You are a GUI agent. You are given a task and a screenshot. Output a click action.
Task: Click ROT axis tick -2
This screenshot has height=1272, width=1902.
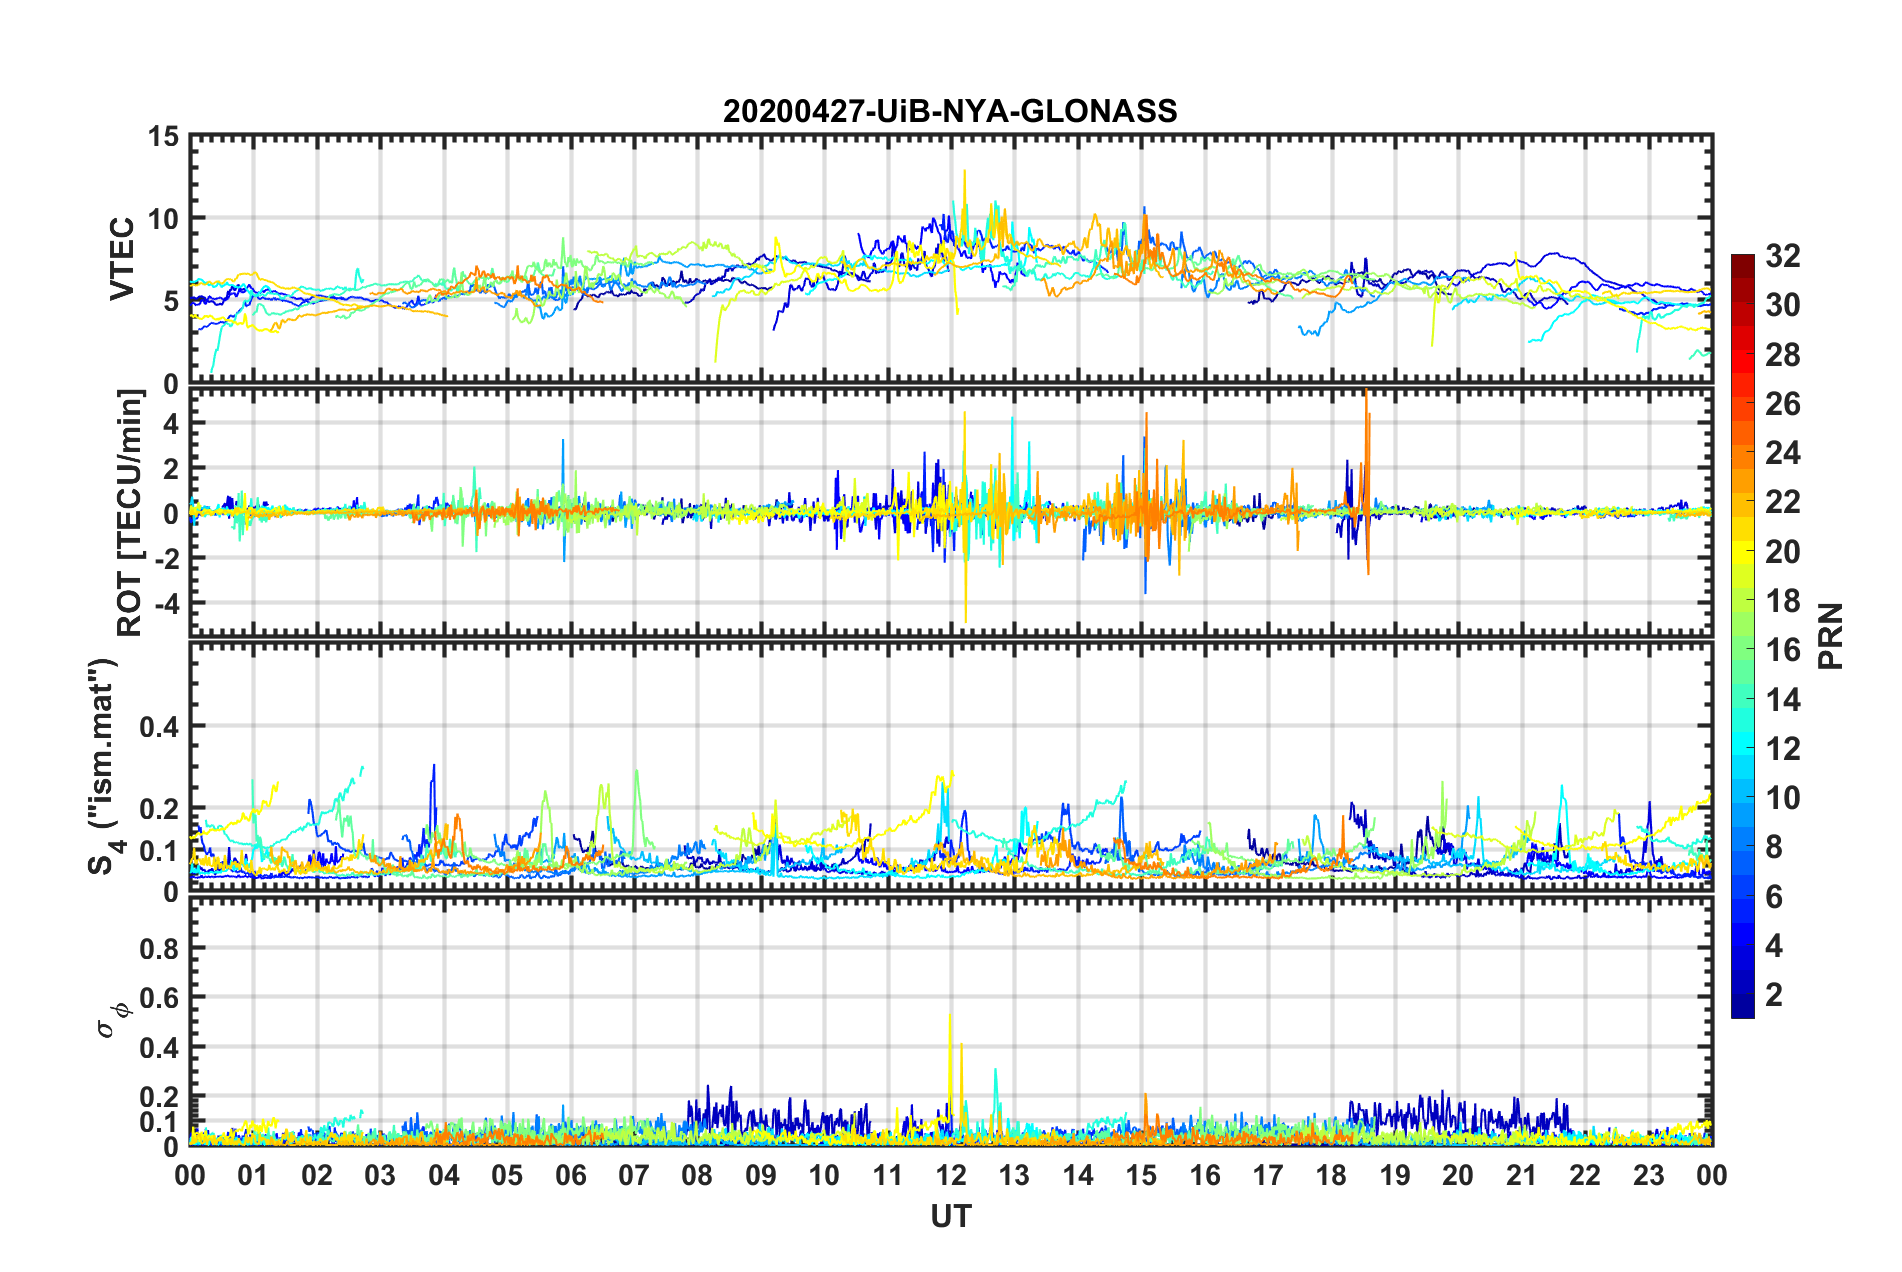coord(166,559)
